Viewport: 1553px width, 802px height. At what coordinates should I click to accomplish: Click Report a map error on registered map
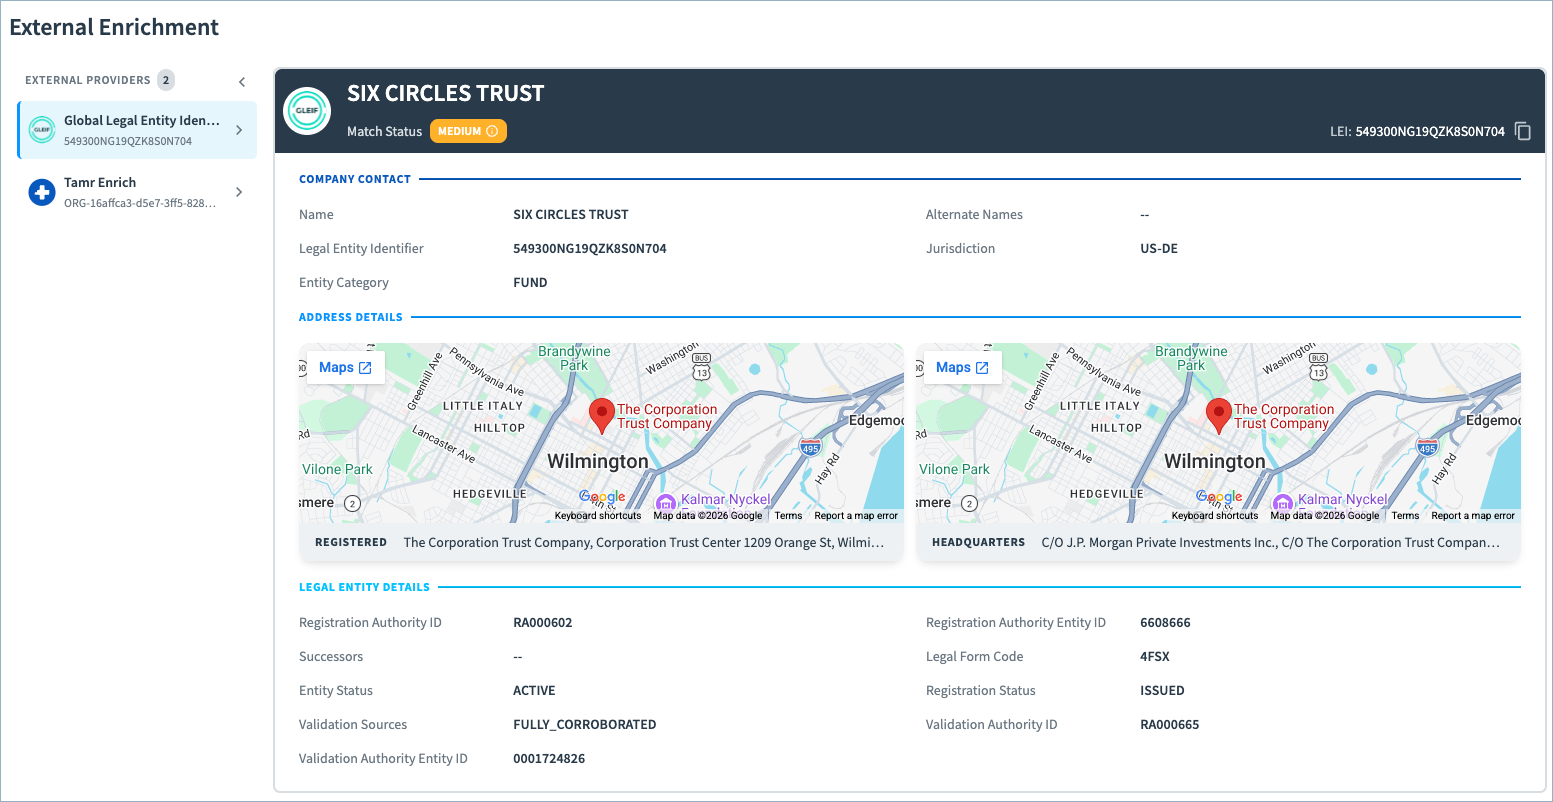click(x=856, y=516)
